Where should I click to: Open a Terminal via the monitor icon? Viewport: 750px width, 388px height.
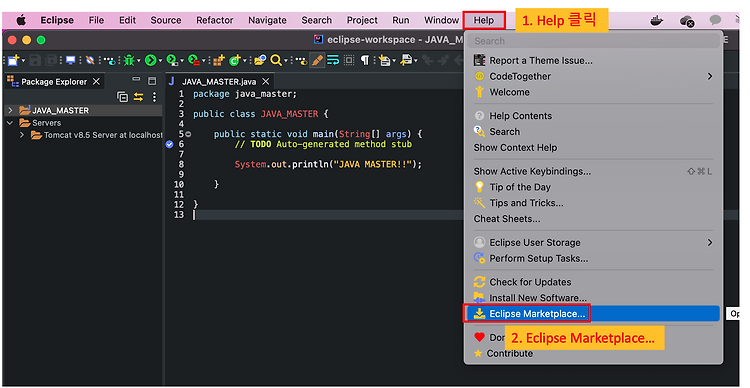(71, 60)
